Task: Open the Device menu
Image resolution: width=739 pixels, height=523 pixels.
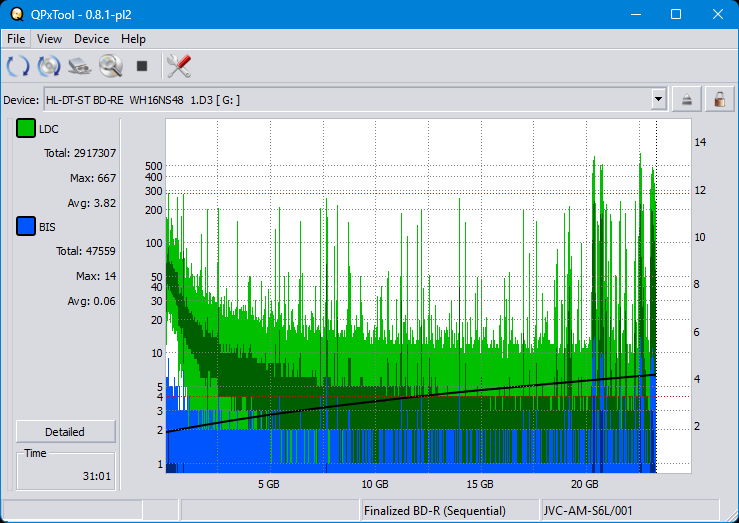Action: tap(91, 39)
